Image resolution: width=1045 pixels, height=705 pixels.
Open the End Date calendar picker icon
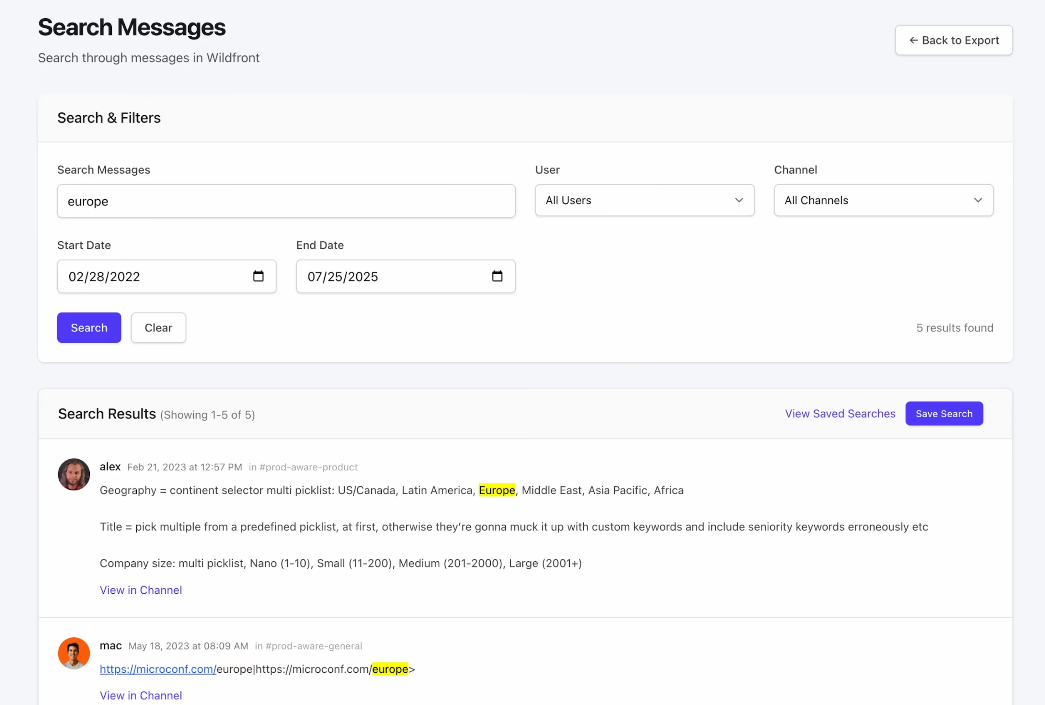pos(499,276)
